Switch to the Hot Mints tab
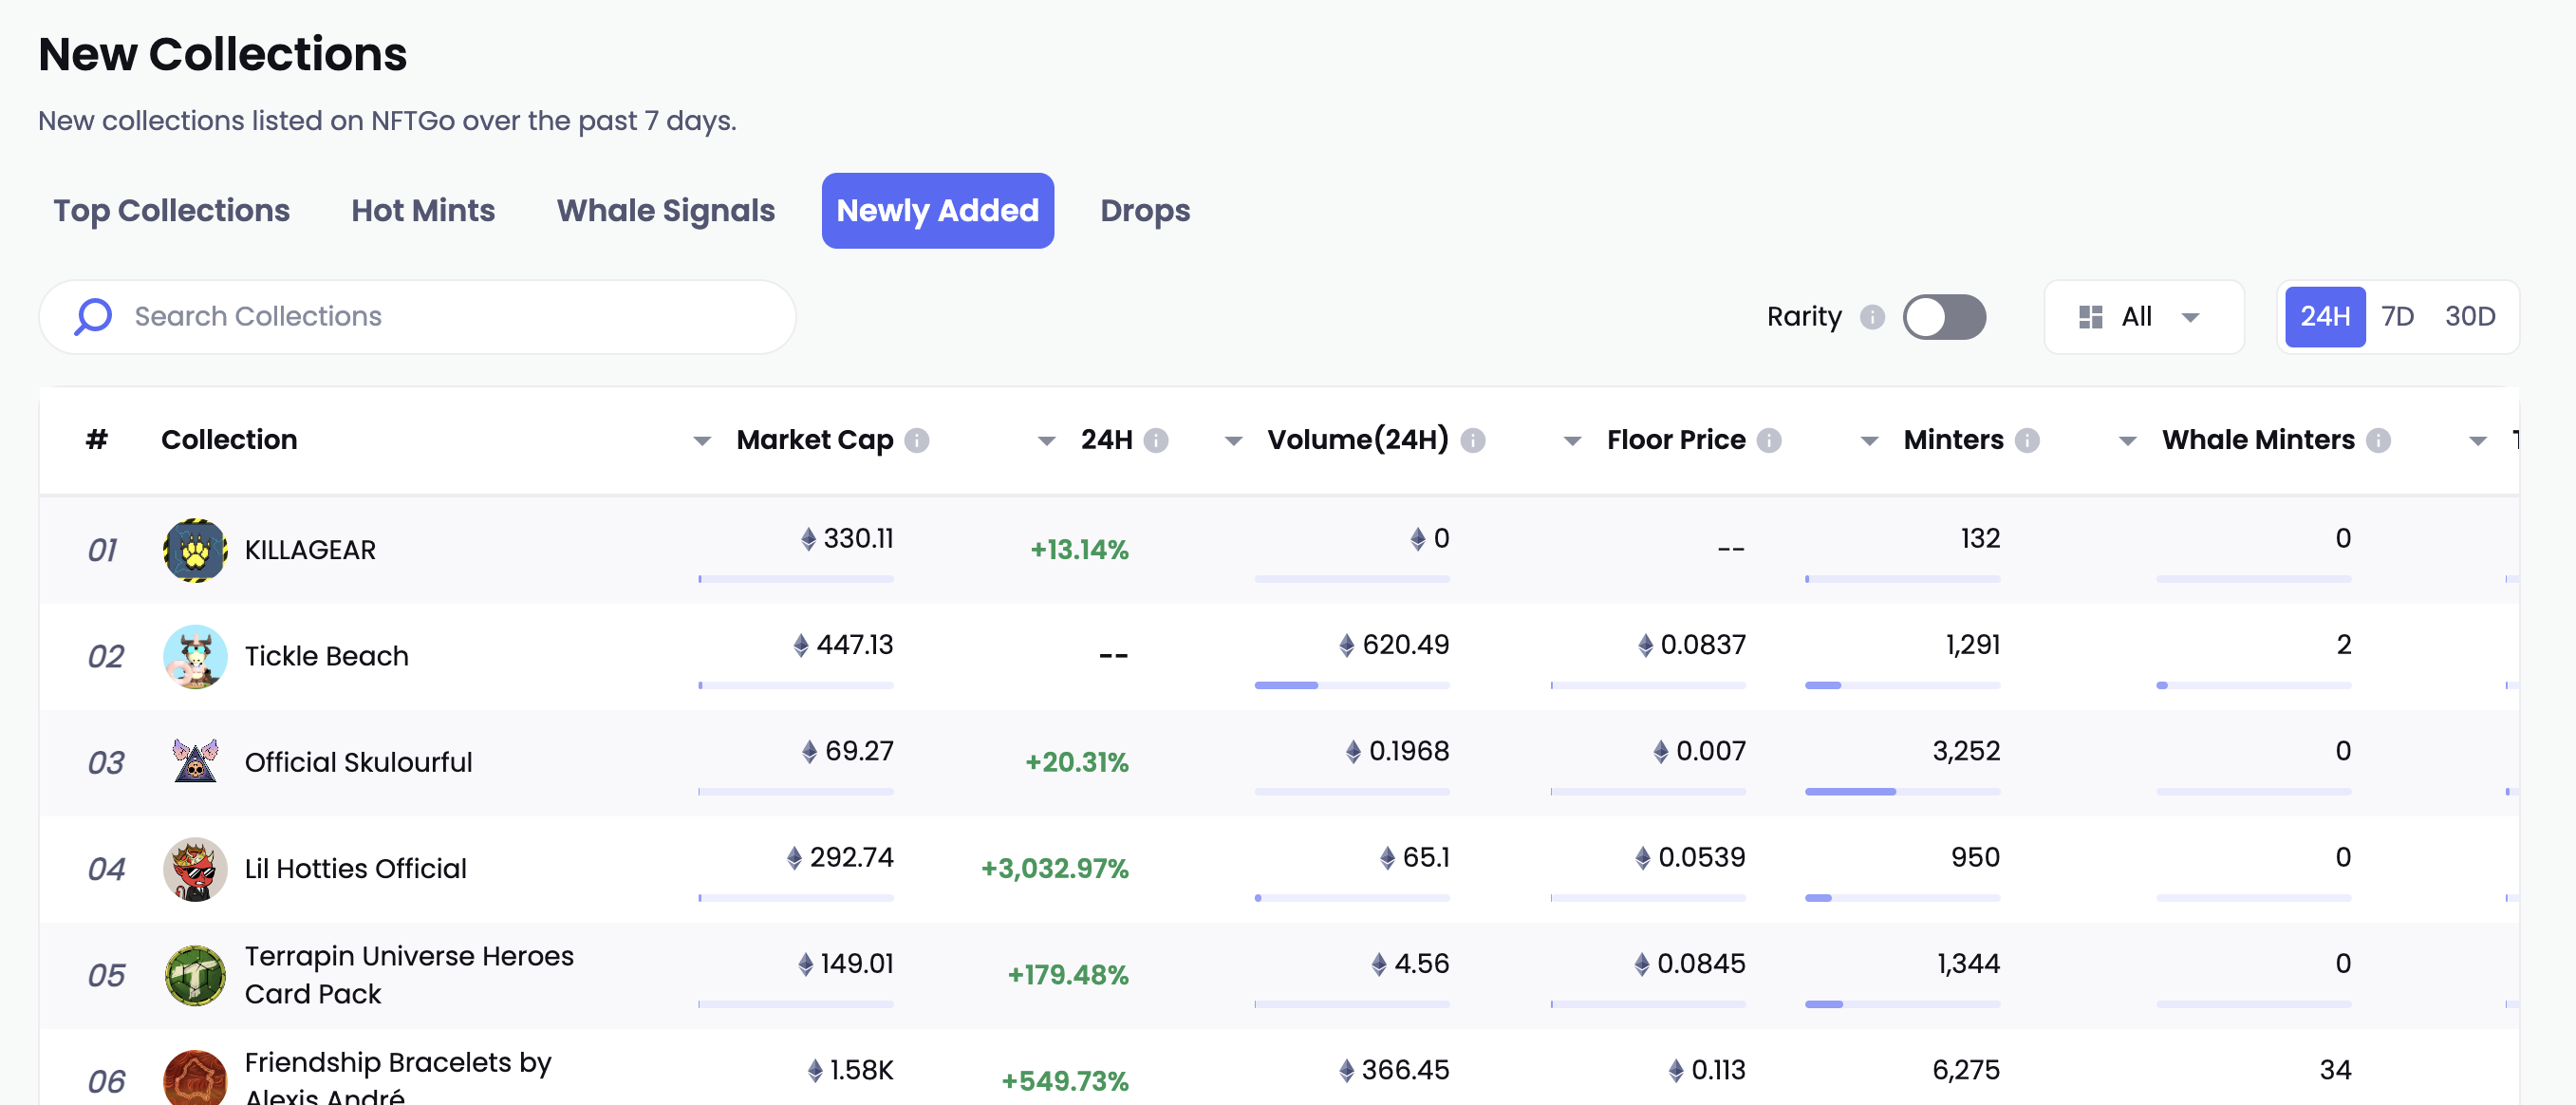2576x1105 pixels. 423,211
